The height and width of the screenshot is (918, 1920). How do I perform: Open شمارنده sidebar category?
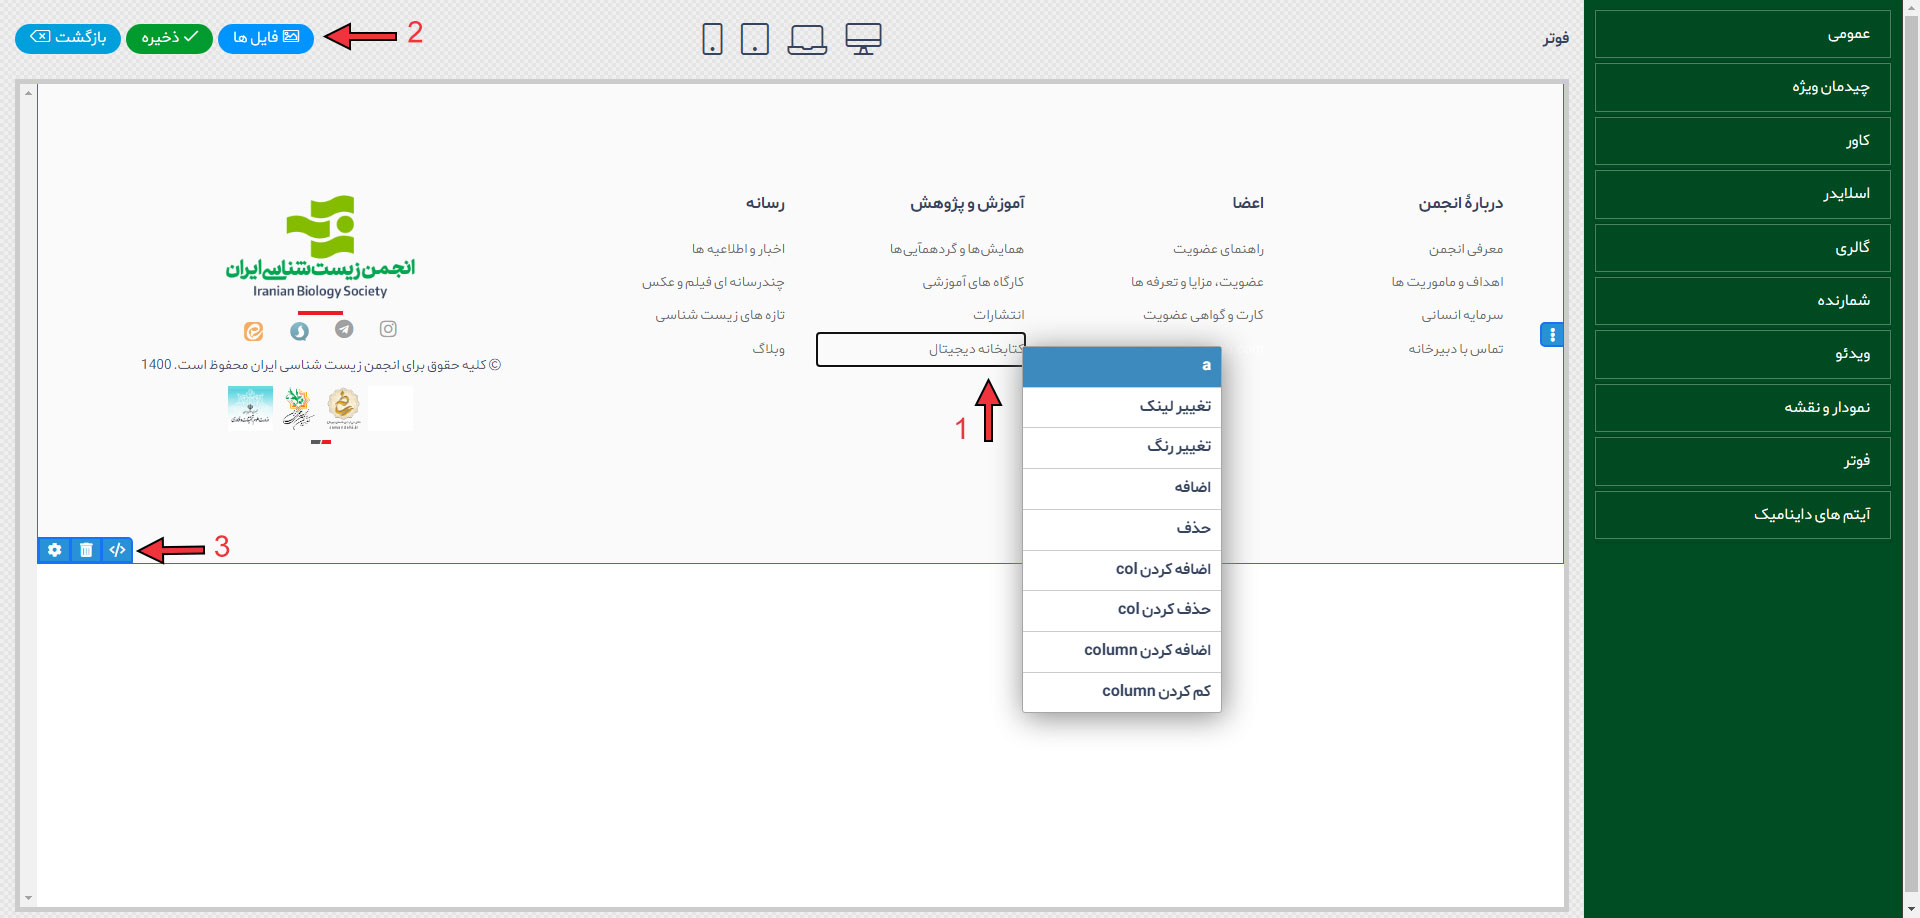point(1742,301)
